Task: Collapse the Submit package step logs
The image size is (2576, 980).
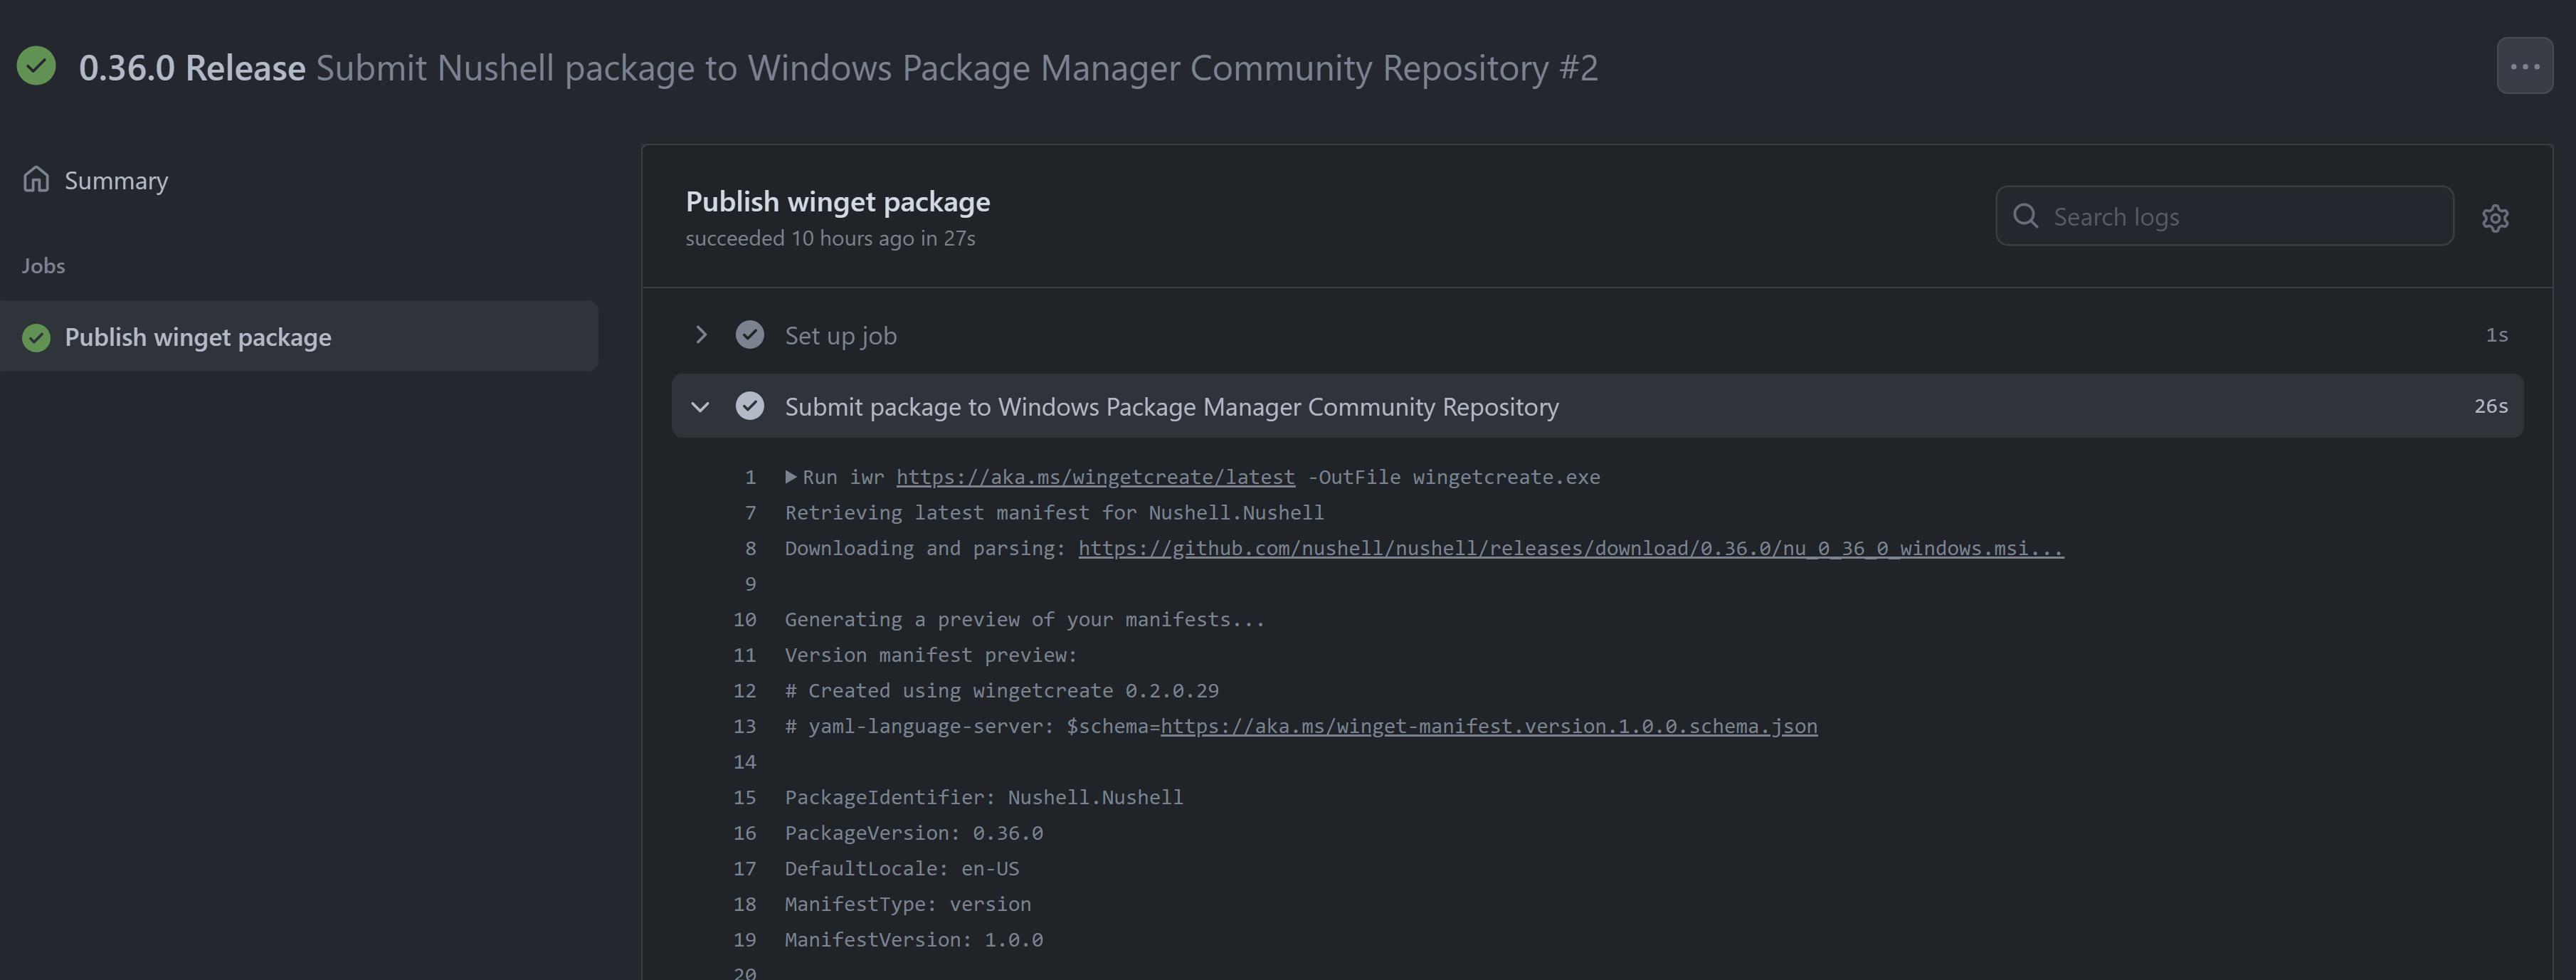Action: click(700, 406)
